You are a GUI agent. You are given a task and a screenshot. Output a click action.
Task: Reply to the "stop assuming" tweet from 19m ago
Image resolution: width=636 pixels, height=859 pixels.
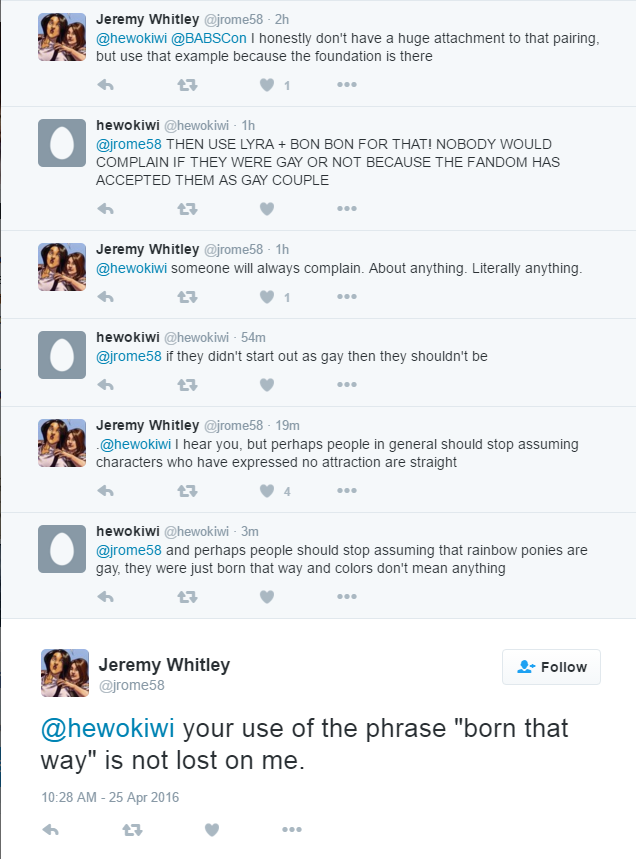pyautogui.click(x=107, y=491)
